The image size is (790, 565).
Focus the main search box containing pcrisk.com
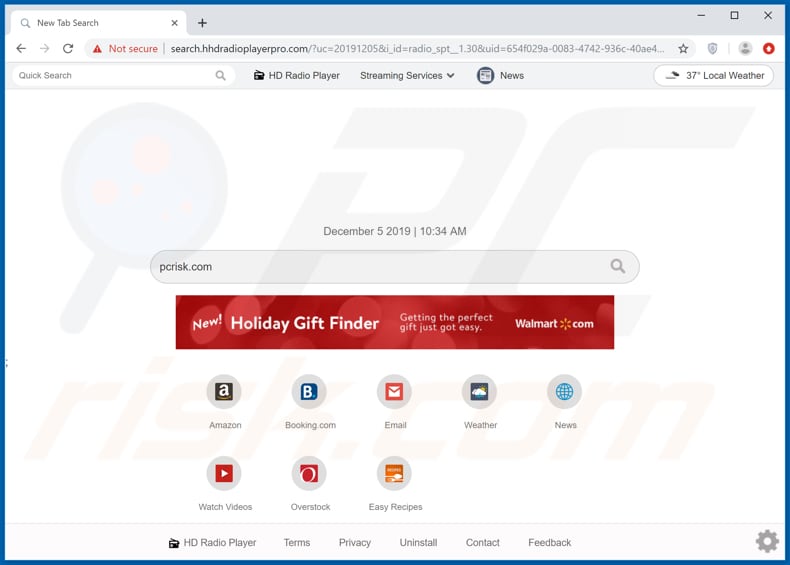pyautogui.click(x=394, y=266)
